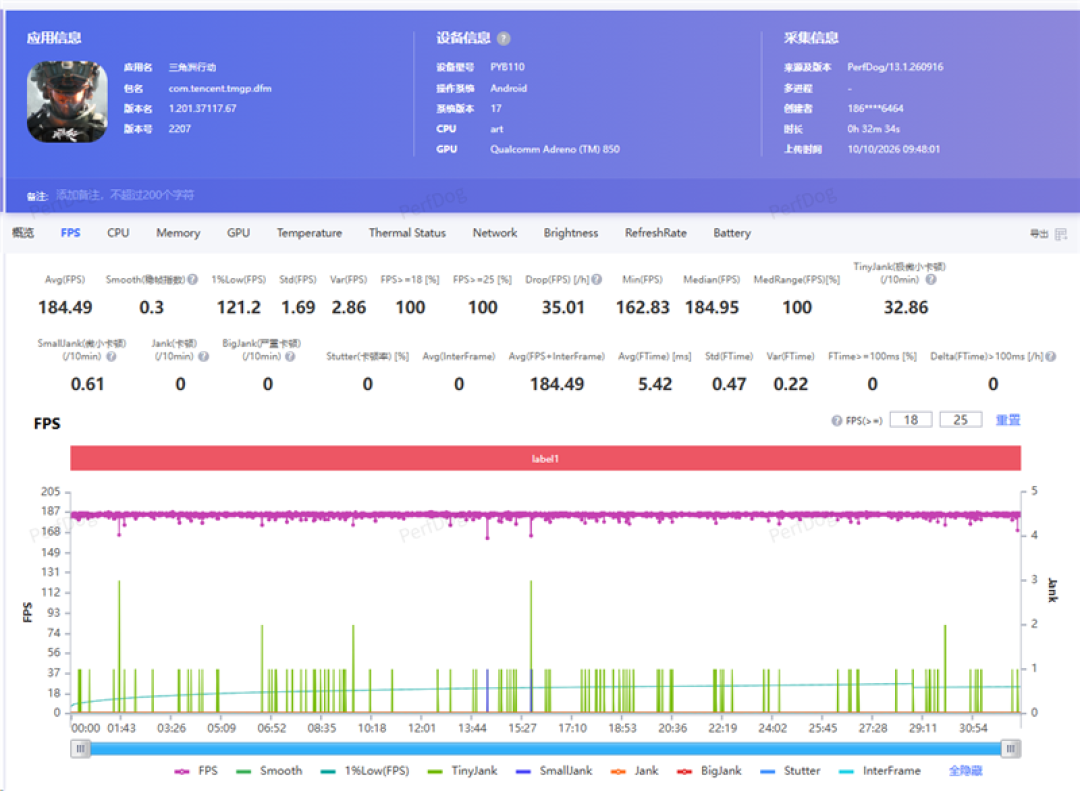Click the Smooth metric help icon
Viewport: 1080px width, 791px height.
[193, 280]
